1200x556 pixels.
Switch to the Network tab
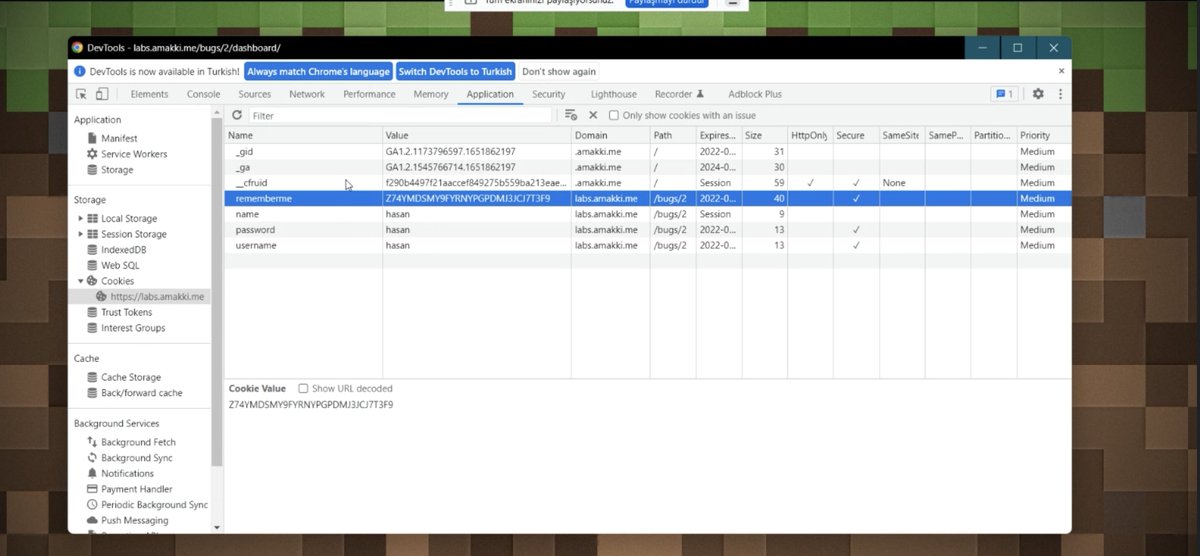(307, 94)
